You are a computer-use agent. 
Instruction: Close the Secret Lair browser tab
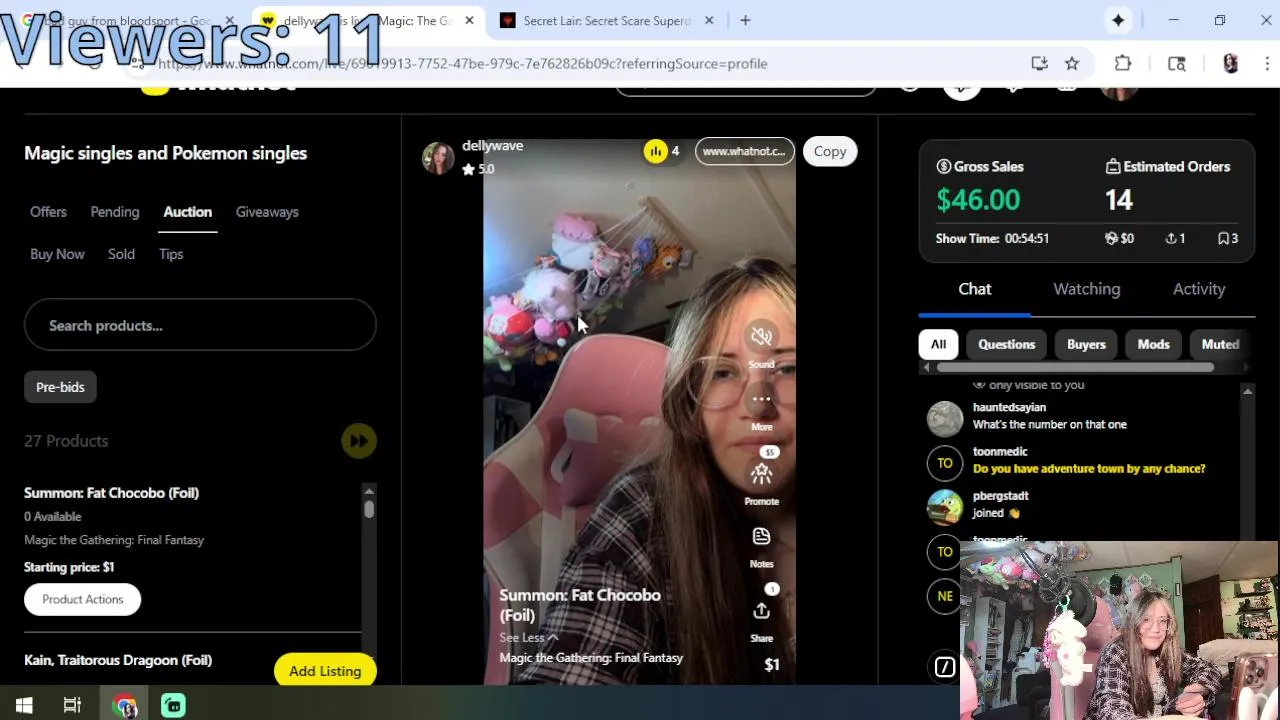709,20
